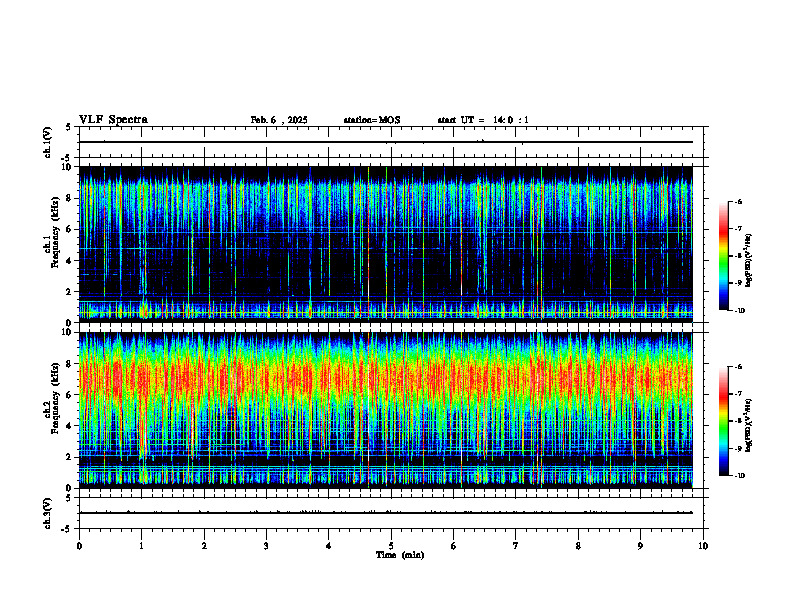Click time axis tick label '5'
This screenshot has height=612, width=792.
coord(391,546)
